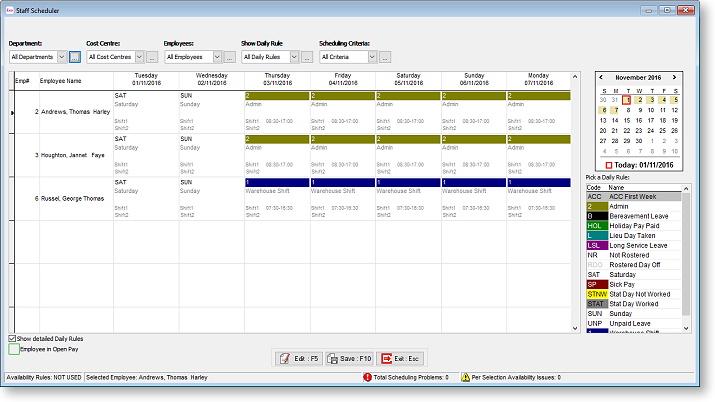Toggle the Employee in Open Pay box
This screenshot has height=402, width=715.
13,349
